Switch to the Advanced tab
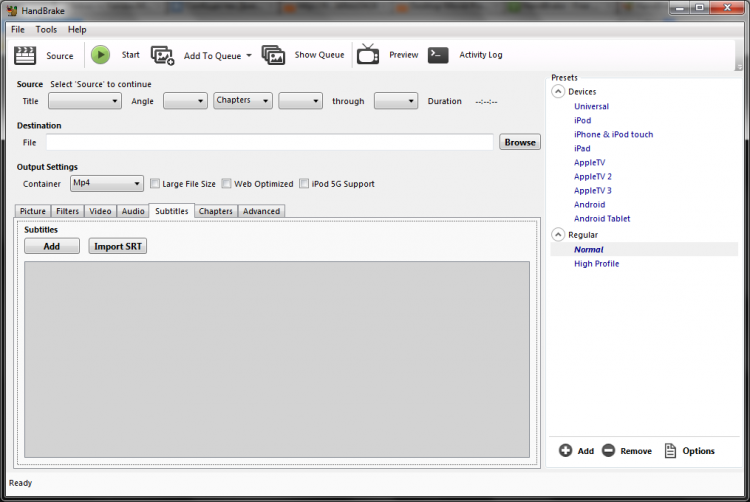 pyautogui.click(x=261, y=211)
